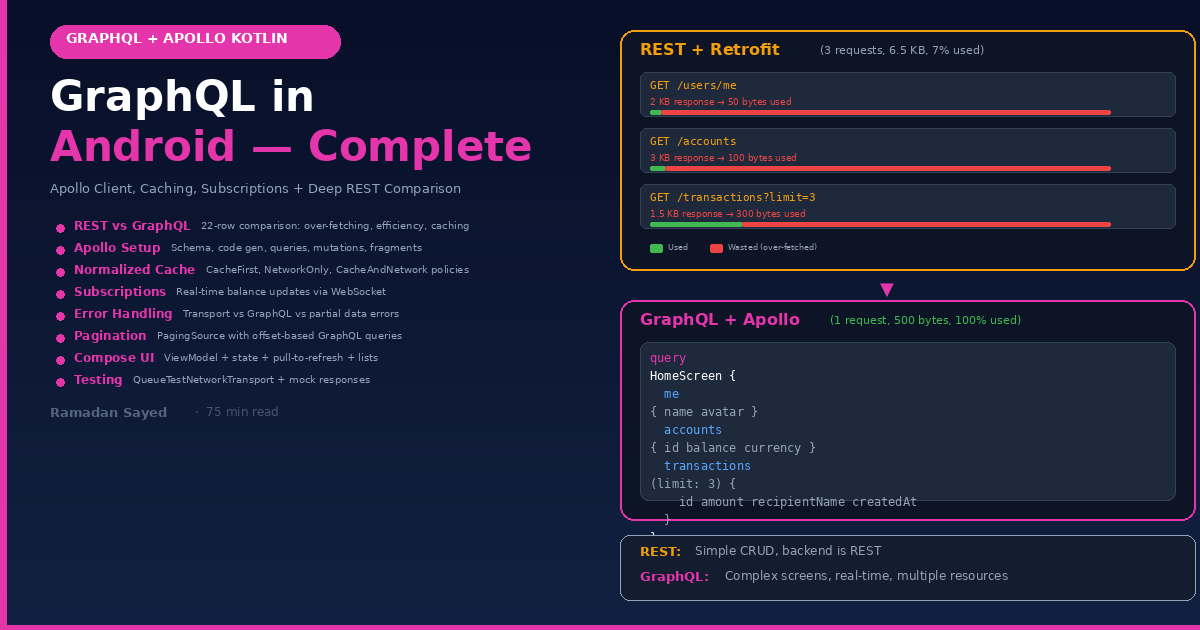
Task: Click the bullet dot beside Error Handling
Action: coord(60,316)
